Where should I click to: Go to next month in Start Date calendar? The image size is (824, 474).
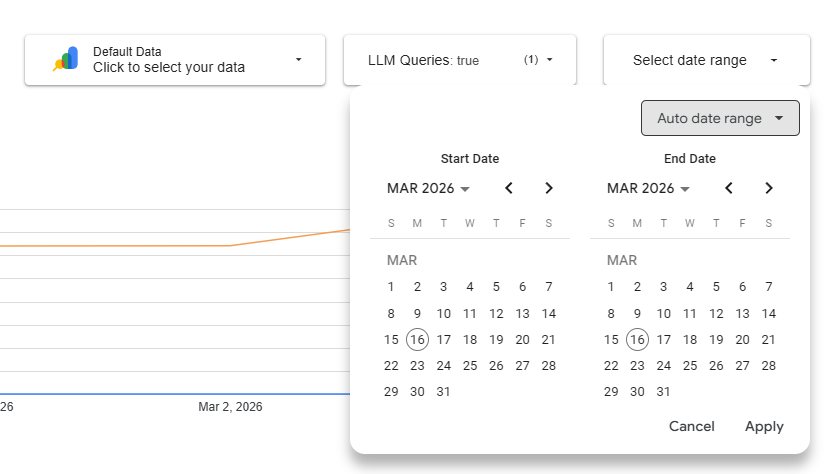tap(548, 188)
